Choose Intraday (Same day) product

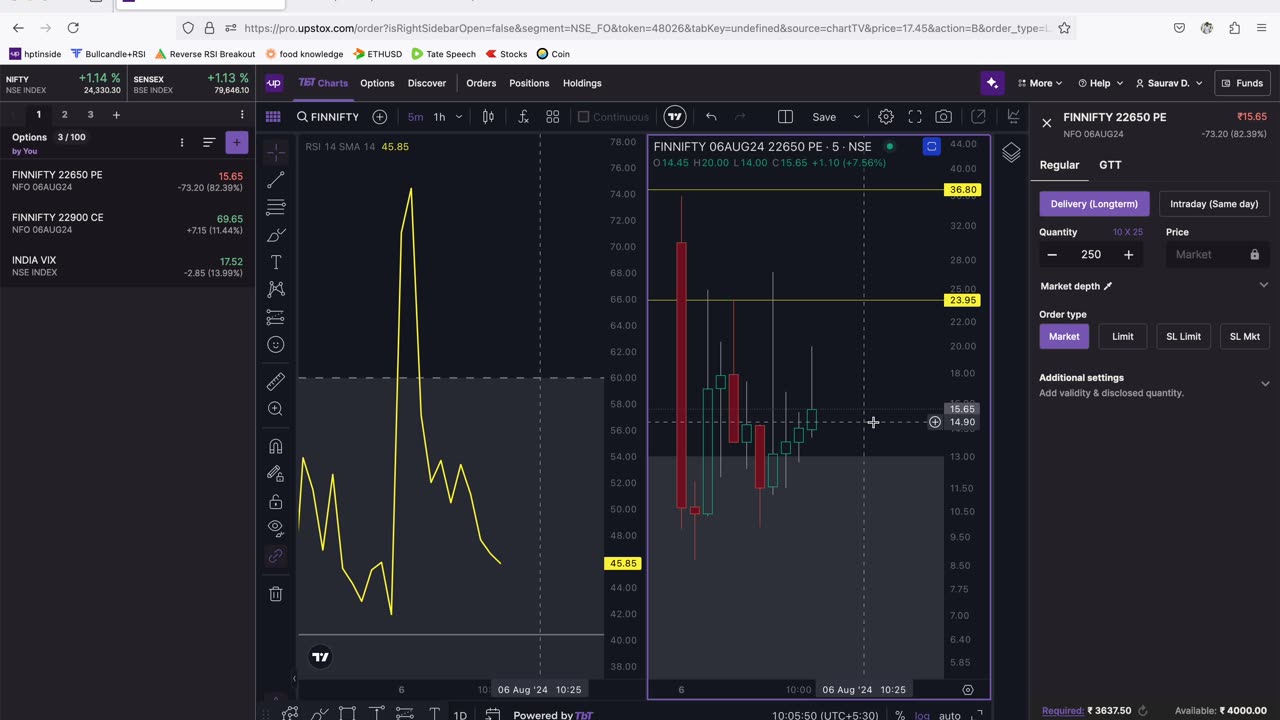click(1214, 204)
